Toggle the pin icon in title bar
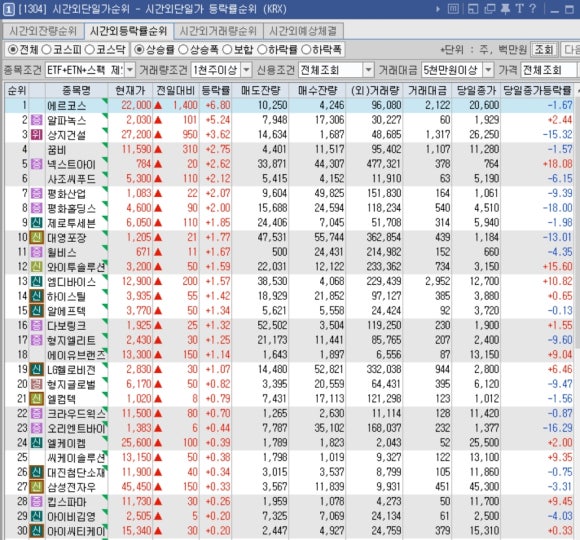Image resolution: width=580 pixels, height=540 pixels. point(505,9)
